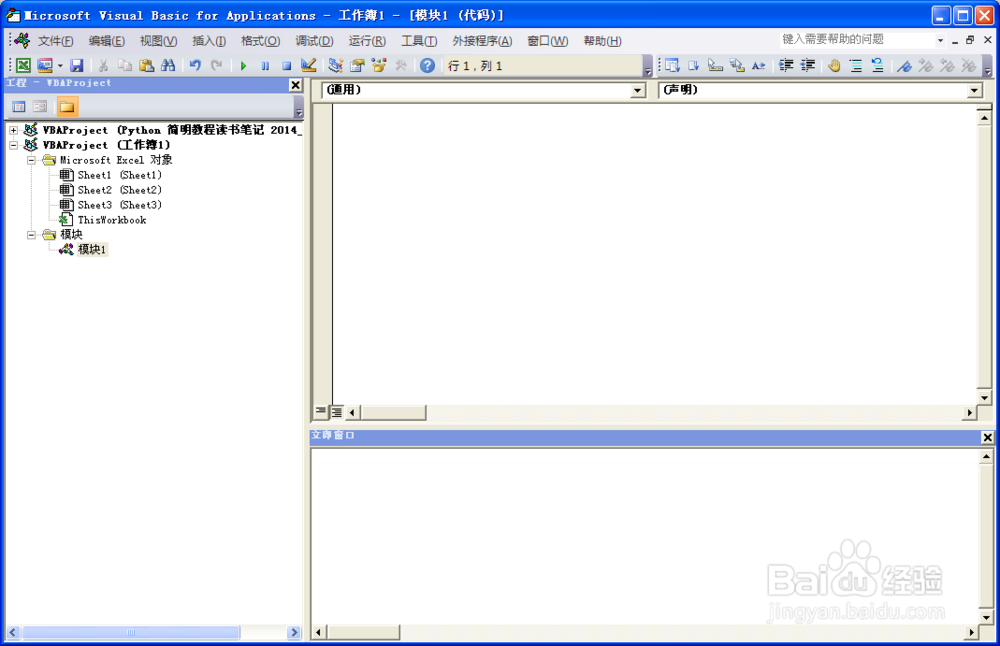Click the Uncomment Block icon
The image size is (1000, 646).
click(x=878, y=65)
